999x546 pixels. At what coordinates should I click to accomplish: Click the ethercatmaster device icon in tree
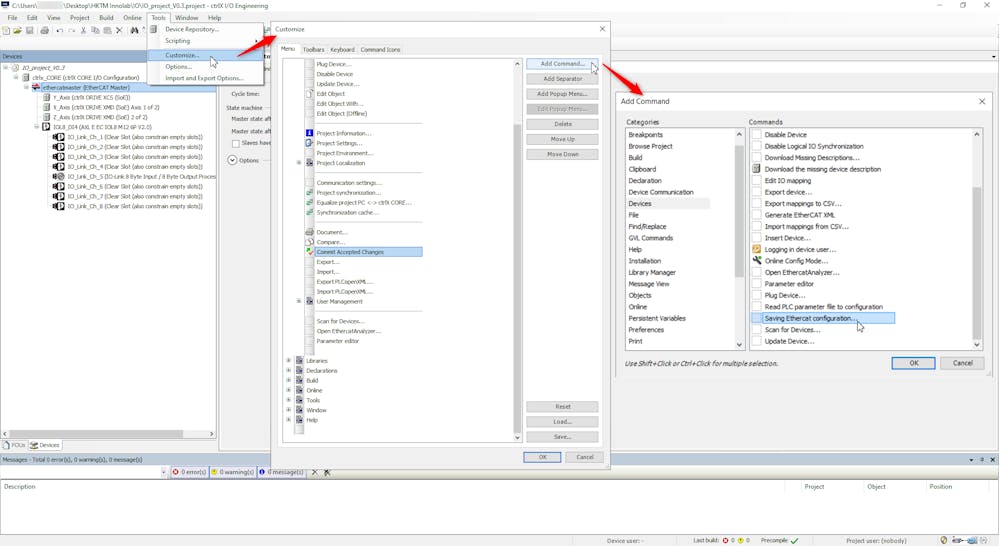tap(37, 87)
